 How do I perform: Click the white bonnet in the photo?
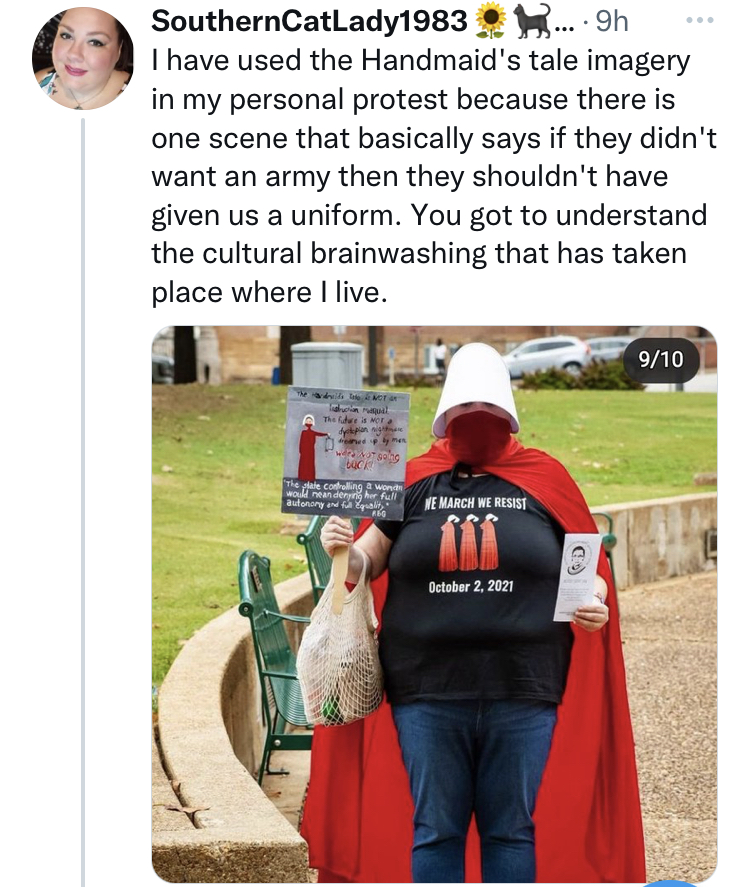[x=476, y=390]
